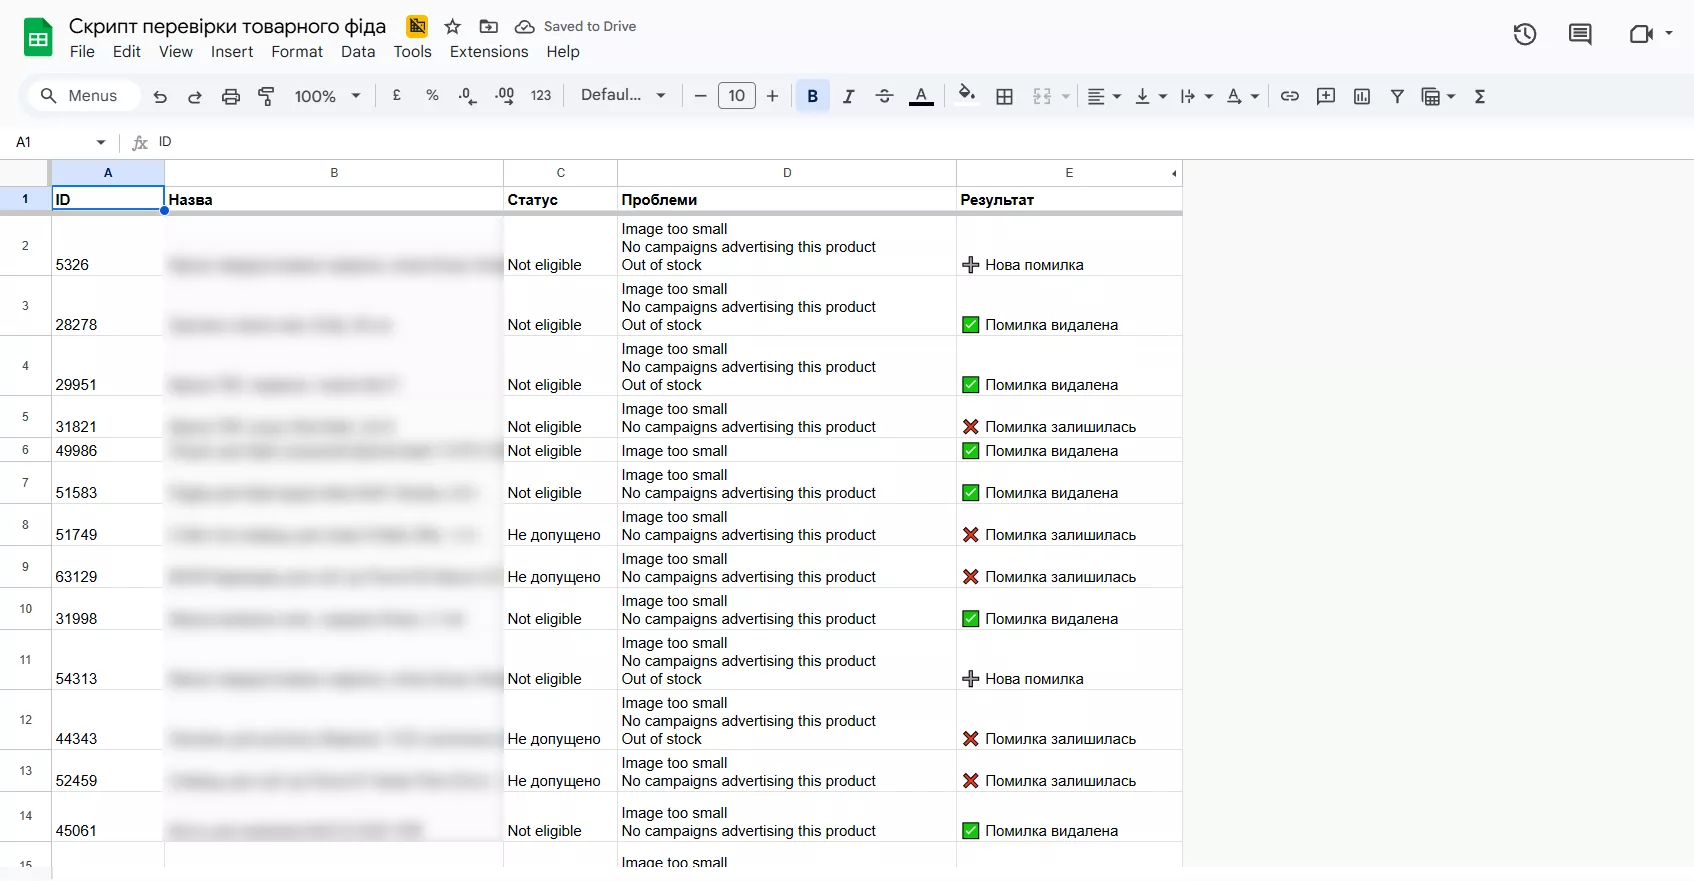Screen dimensions: 1694x881
Task: Open the comments panel icon
Action: point(1580,35)
